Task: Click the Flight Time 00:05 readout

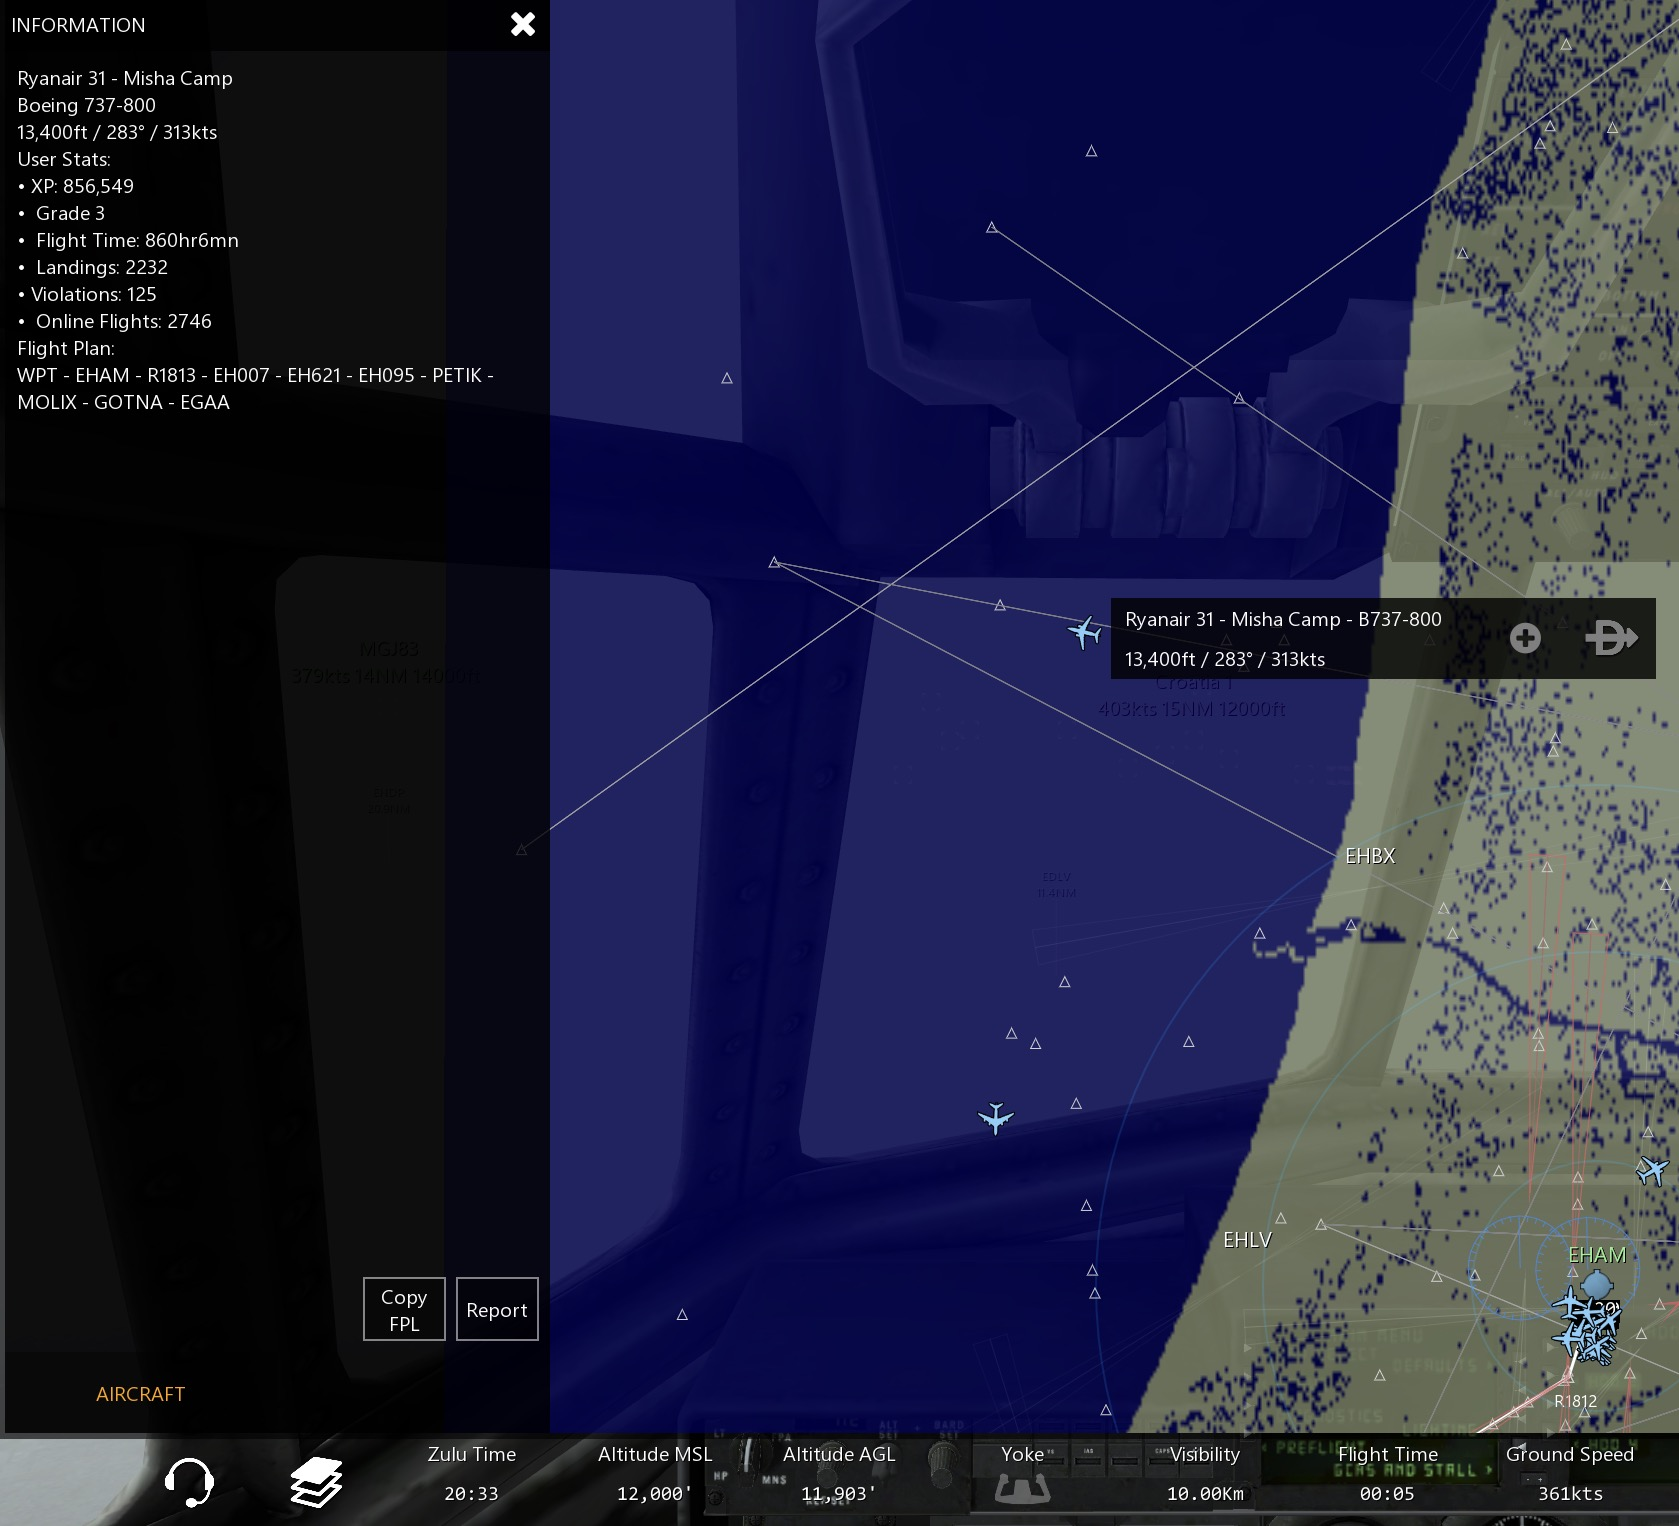Action: (x=1387, y=1474)
